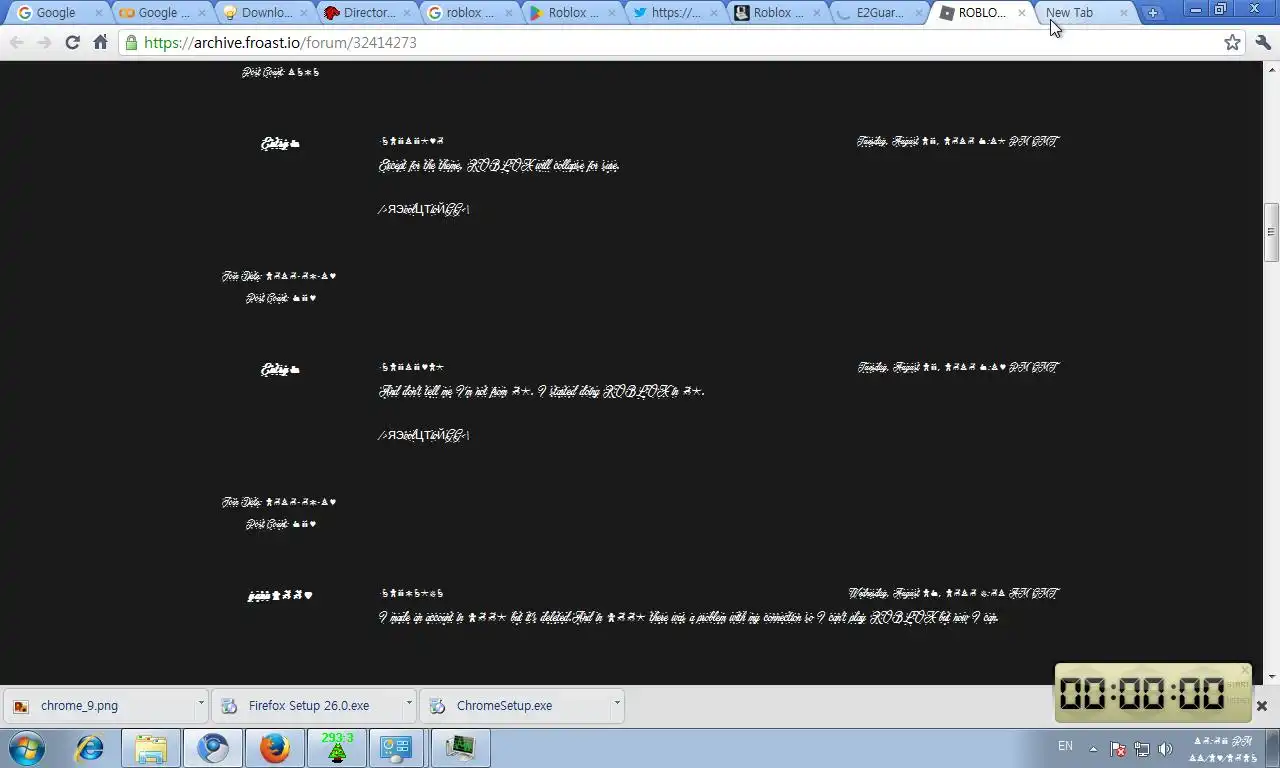Viewport: 1280px width, 768px height.
Task: Expand chrome_9.png download options arrow
Action: tap(200, 705)
